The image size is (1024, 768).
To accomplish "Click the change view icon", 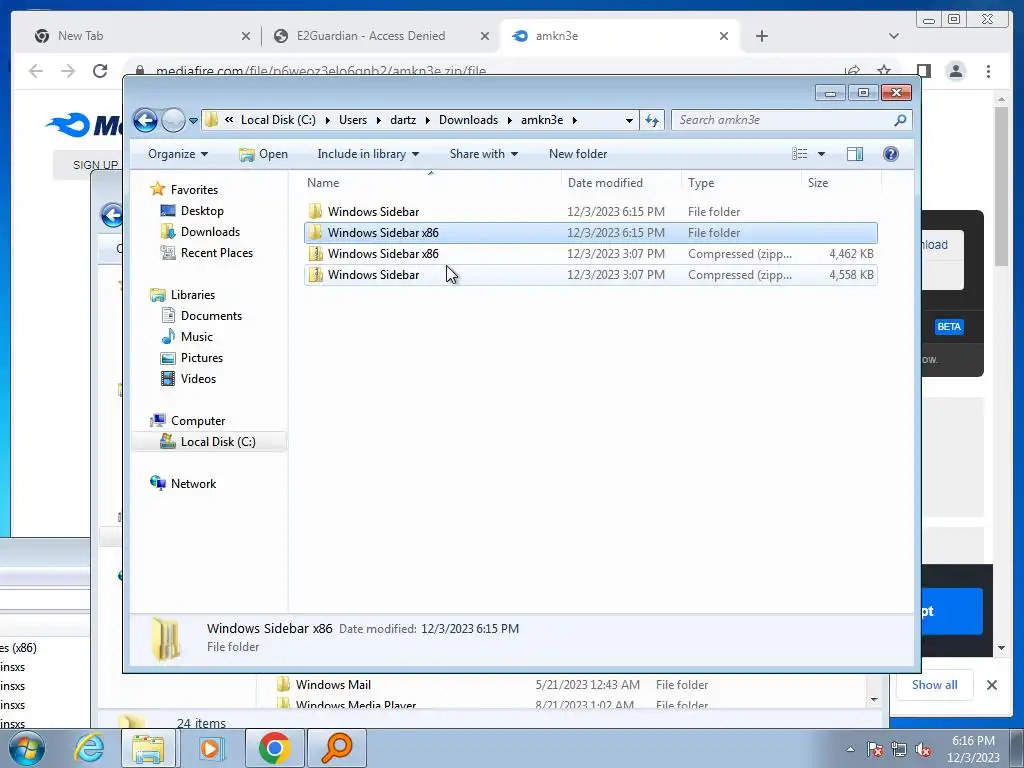I will point(800,154).
